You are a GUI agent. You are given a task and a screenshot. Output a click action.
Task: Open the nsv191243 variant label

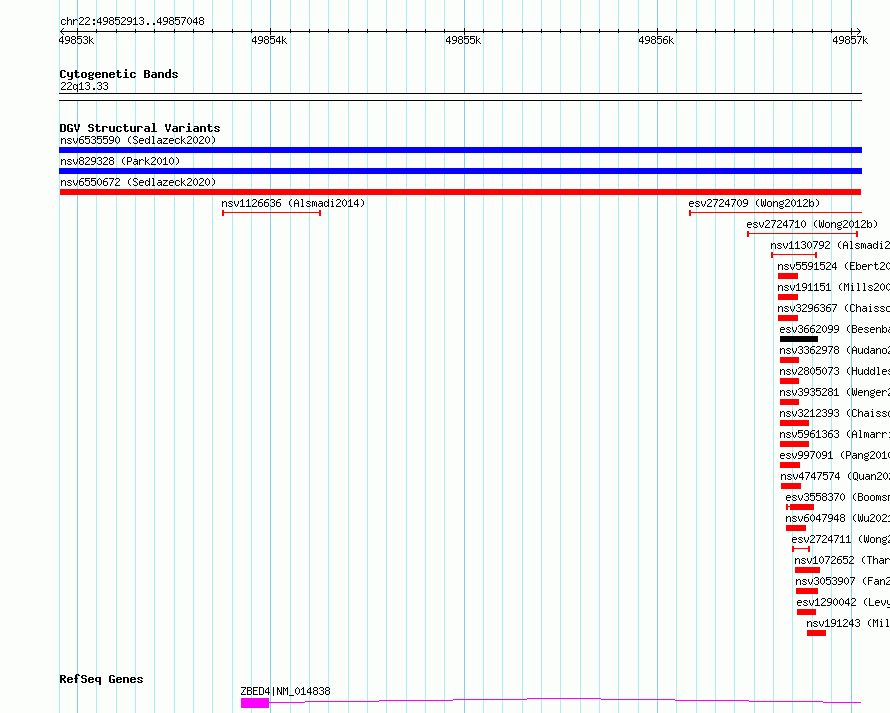[848, 623]
